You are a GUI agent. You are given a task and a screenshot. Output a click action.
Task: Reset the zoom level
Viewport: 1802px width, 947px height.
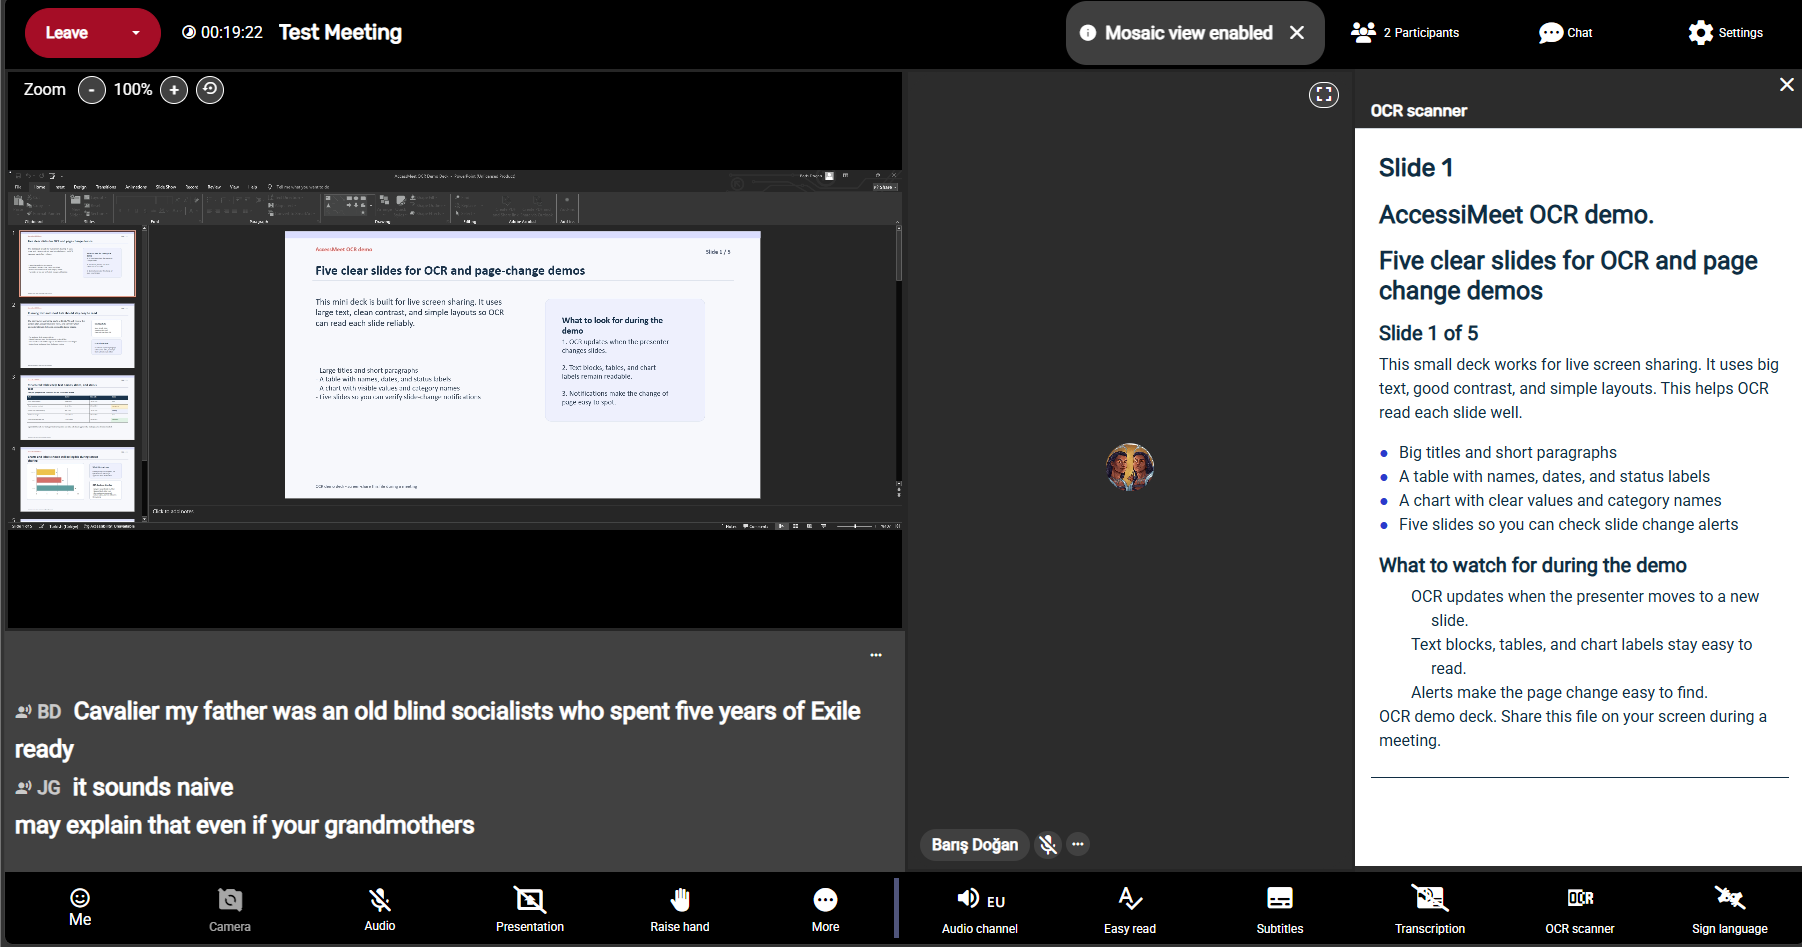point(210,90)
